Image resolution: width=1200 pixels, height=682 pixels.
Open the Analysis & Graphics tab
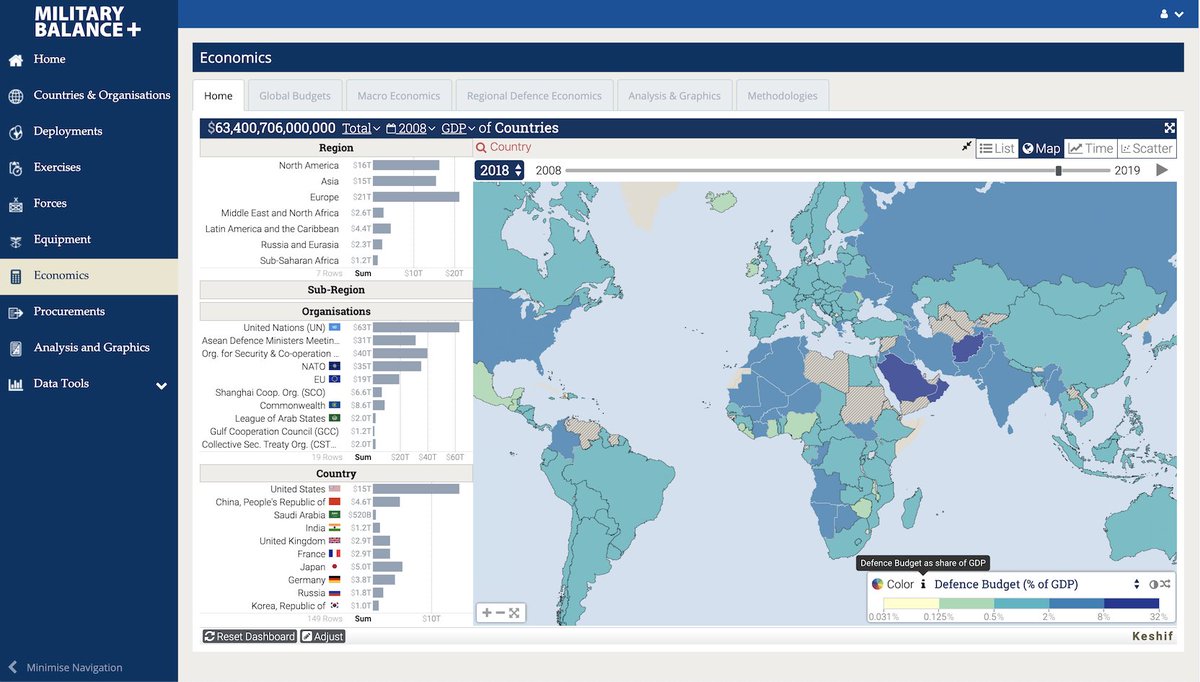pos(675,96)
